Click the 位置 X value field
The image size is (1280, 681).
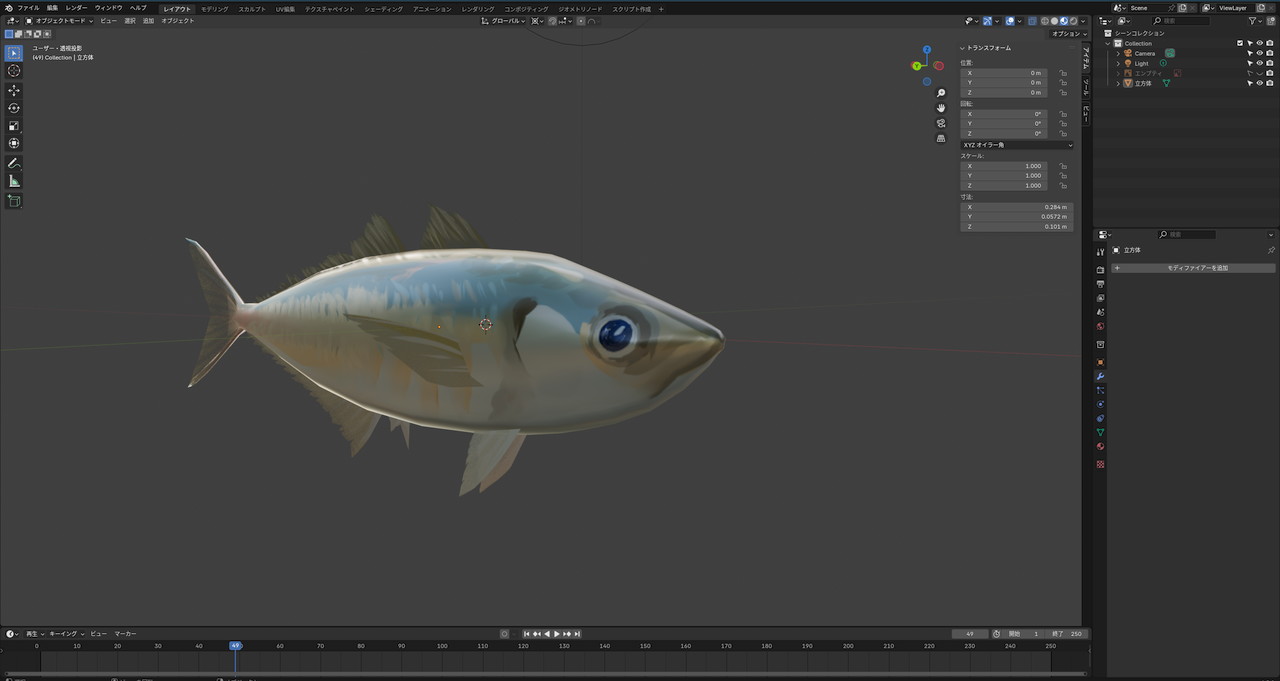tap(1004, 73)
